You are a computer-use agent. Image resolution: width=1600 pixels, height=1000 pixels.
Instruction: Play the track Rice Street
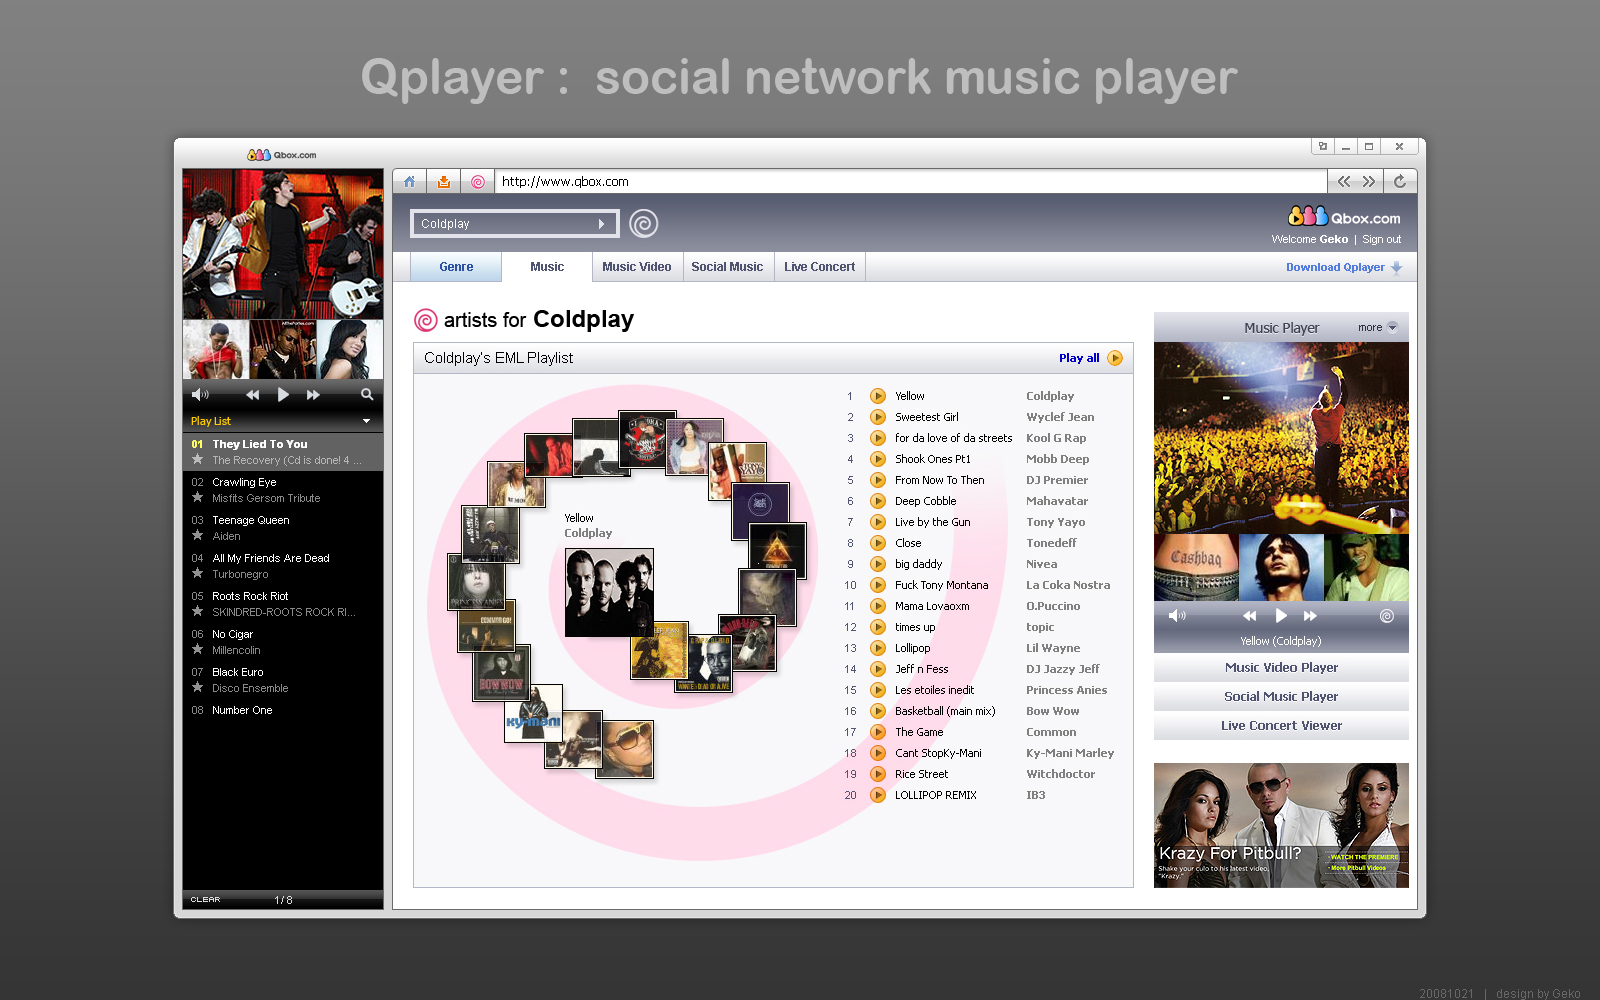[878, 774]
